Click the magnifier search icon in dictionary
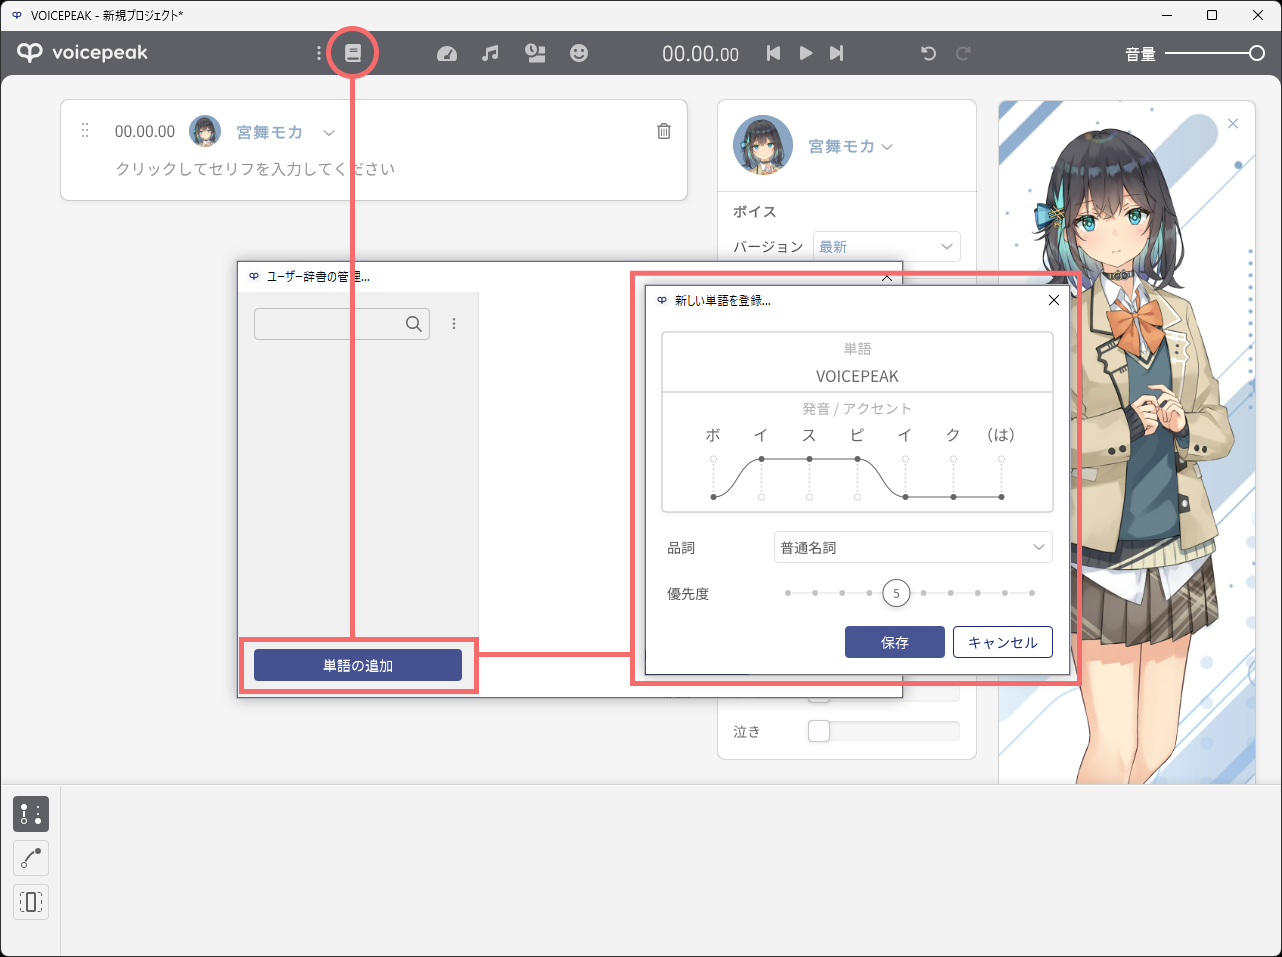Viewport: 1282px width, 957px height. pos(414,324)
